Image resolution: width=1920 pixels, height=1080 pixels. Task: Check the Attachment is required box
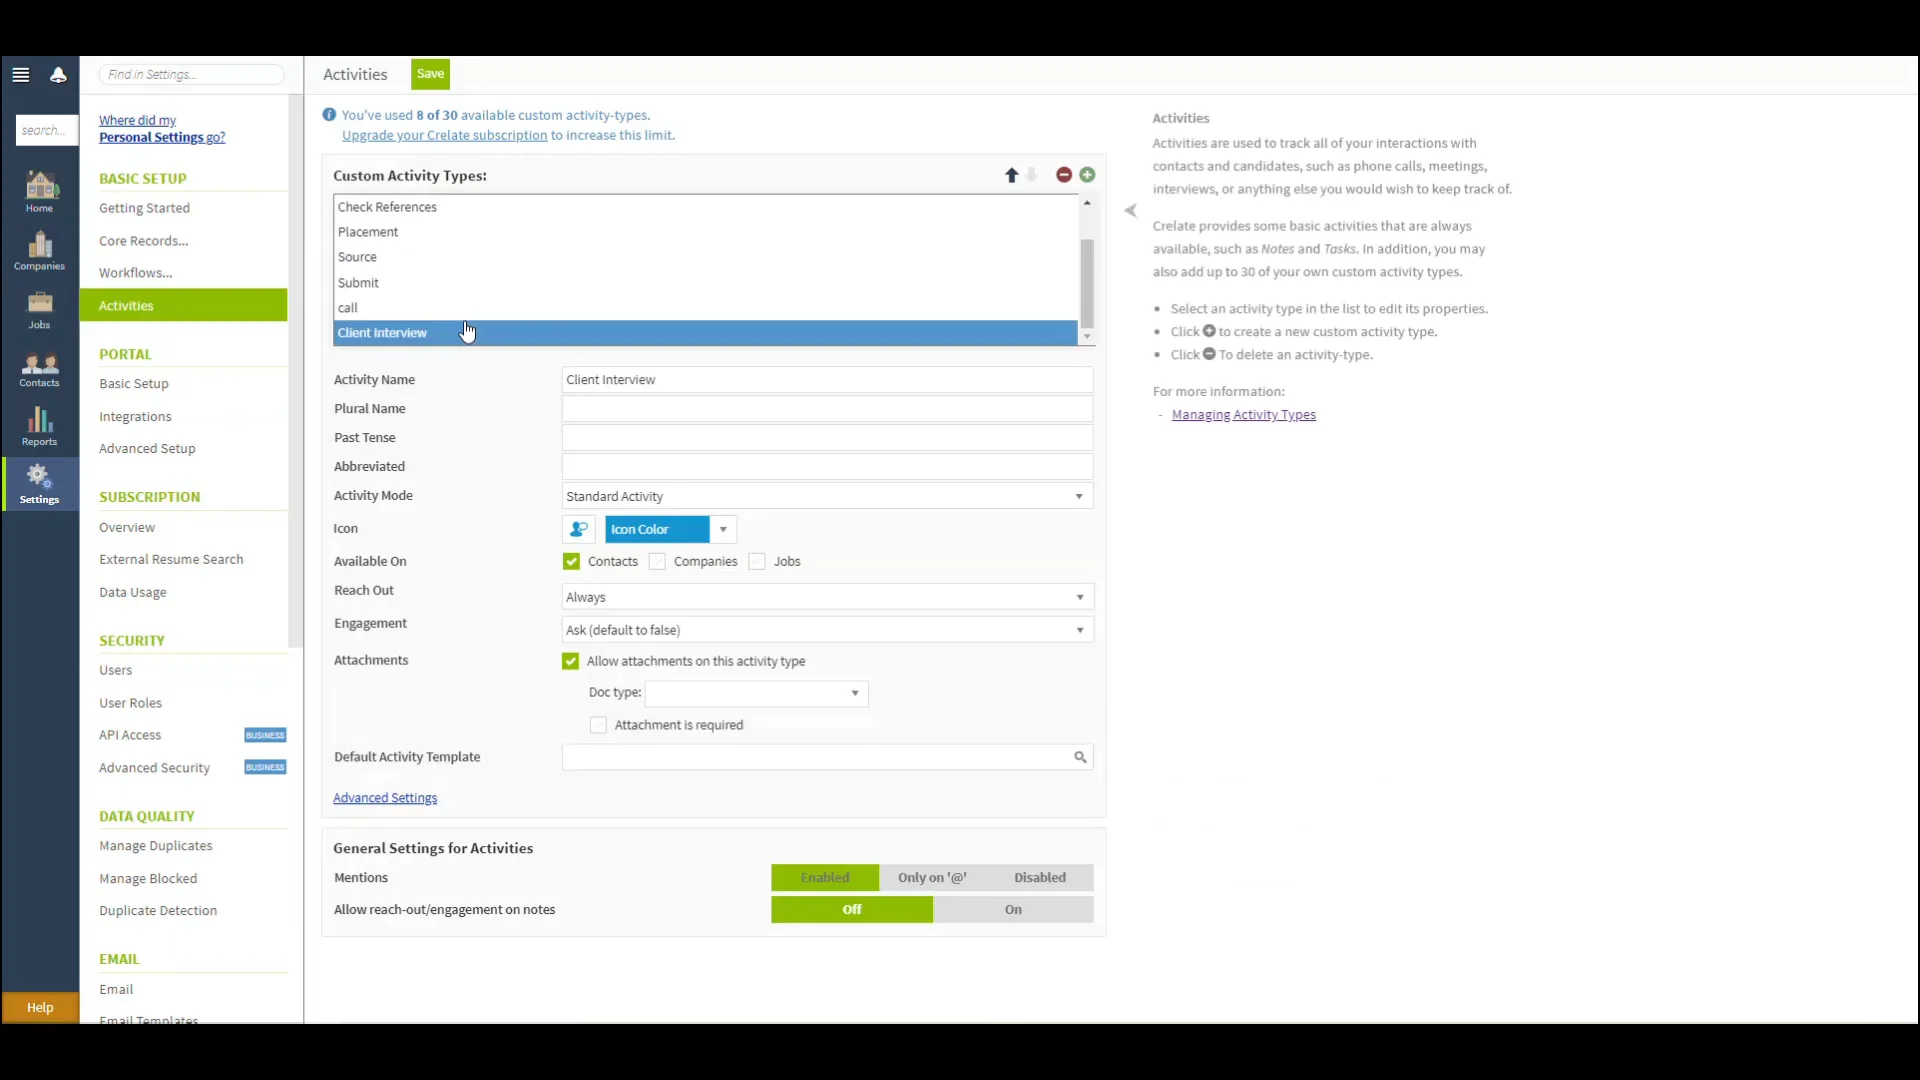click(598, 725)
